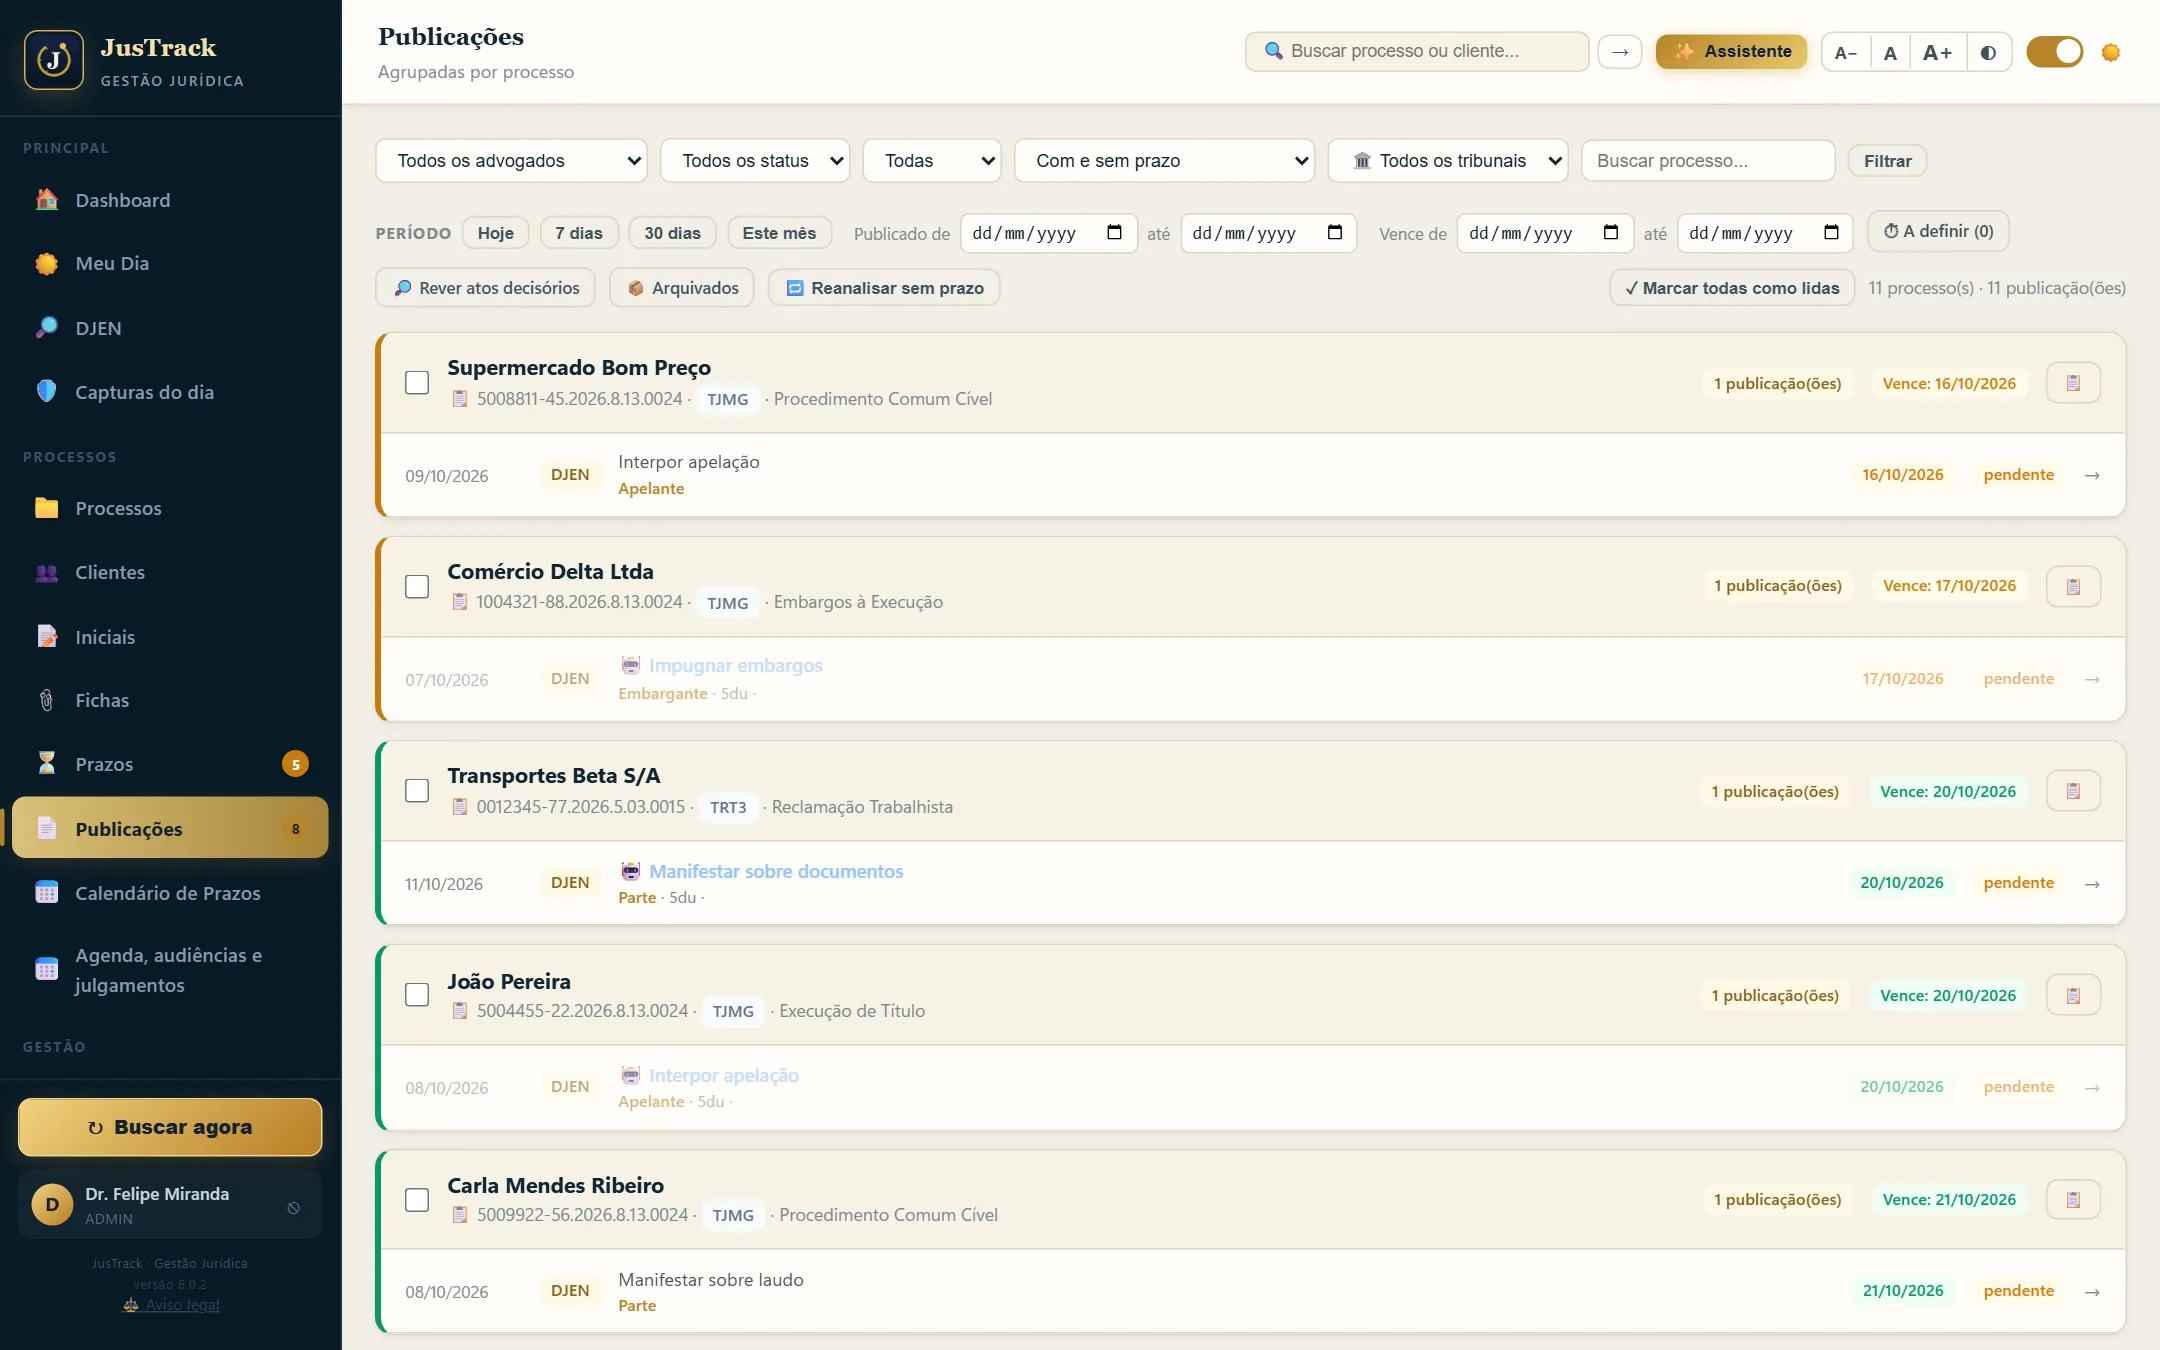Open the Todos os advogados dropdown

click(x=512, y=161)
